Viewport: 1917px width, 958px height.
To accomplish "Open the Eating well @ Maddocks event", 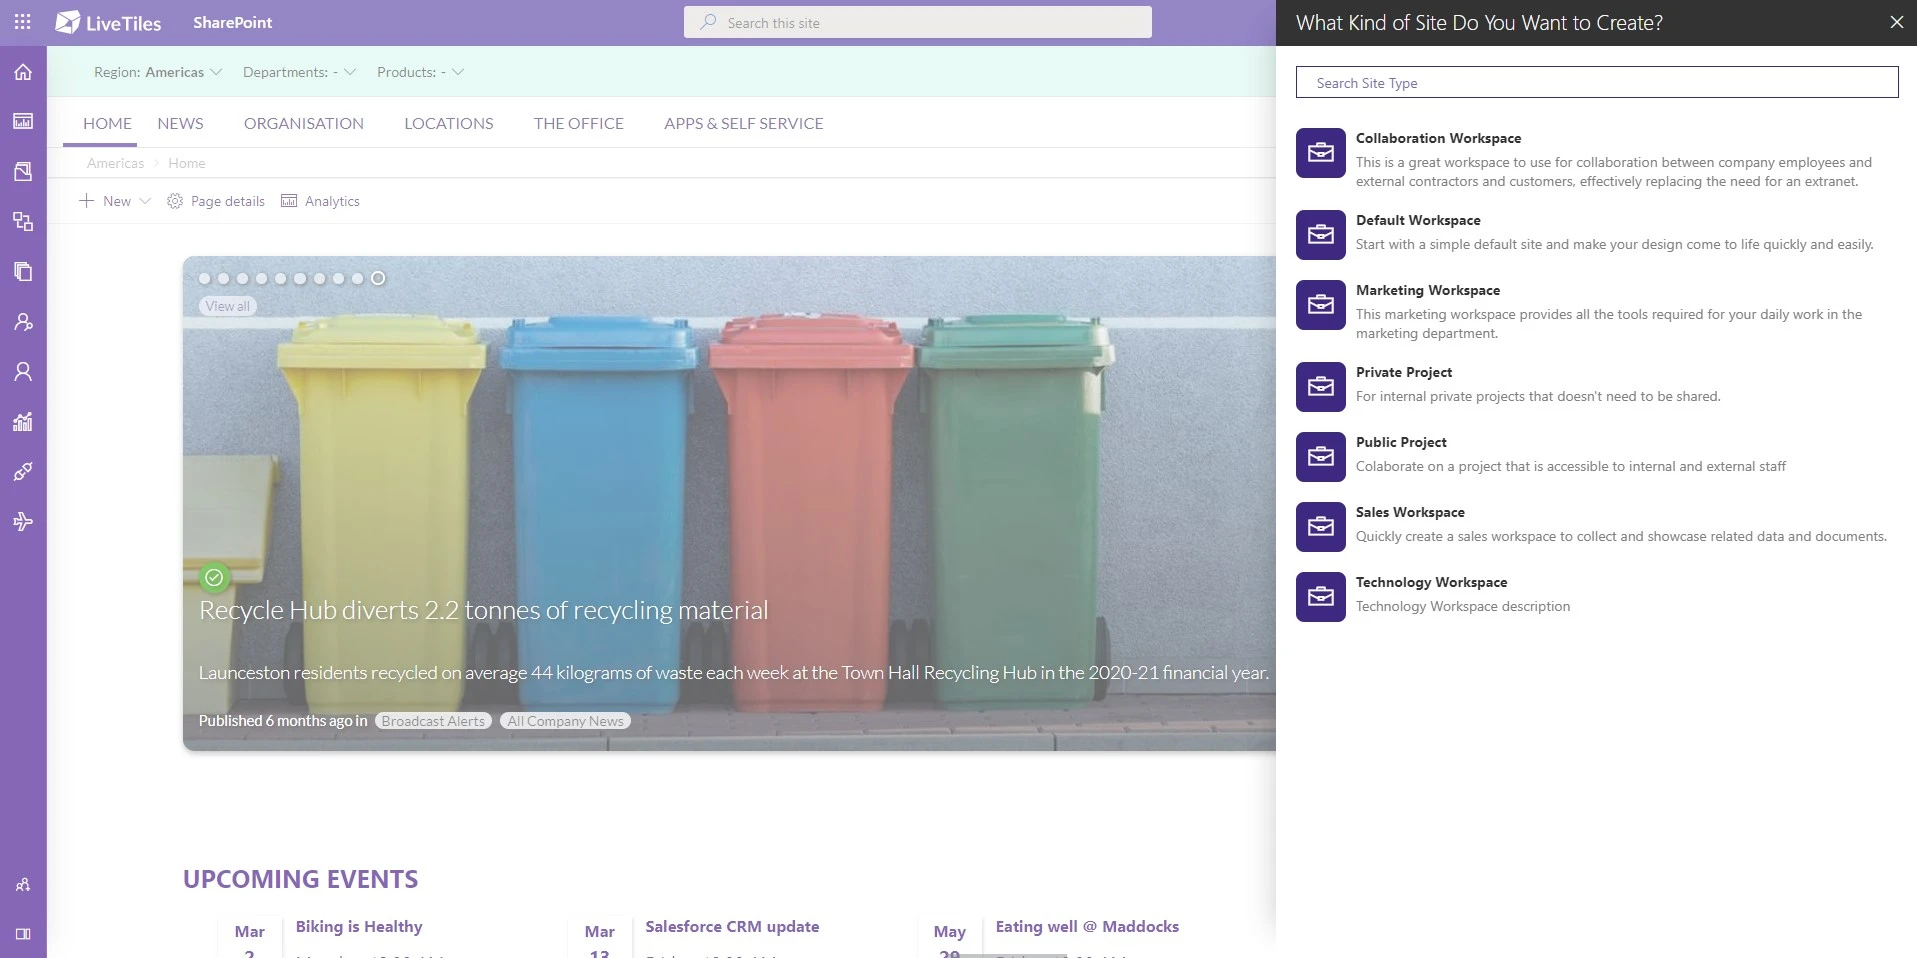I will coord(1087,926).
